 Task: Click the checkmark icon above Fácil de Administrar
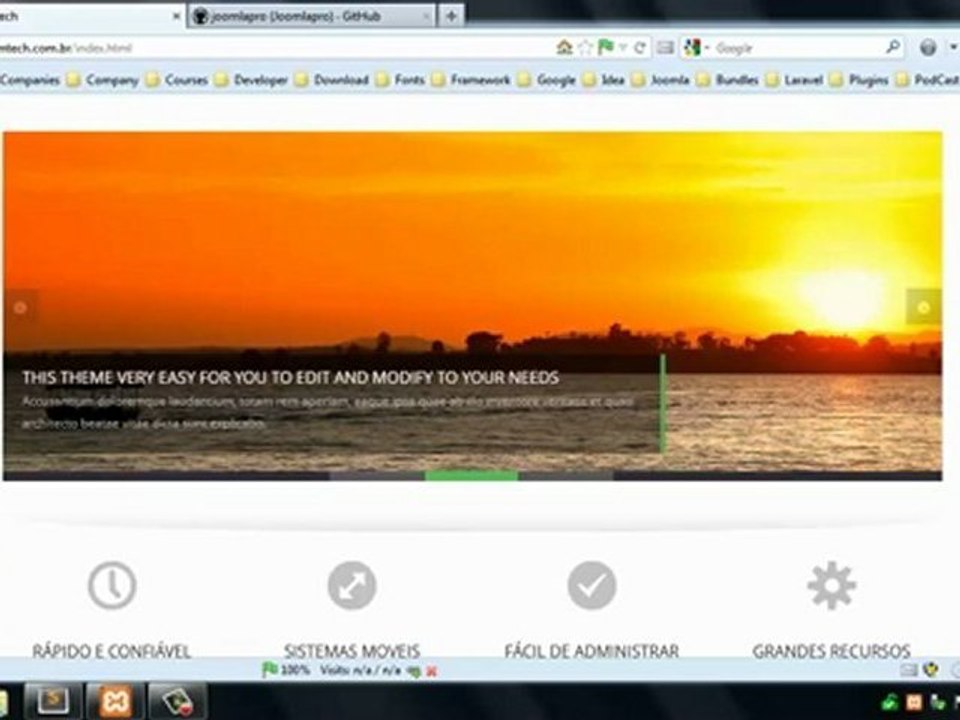[591, 585]
